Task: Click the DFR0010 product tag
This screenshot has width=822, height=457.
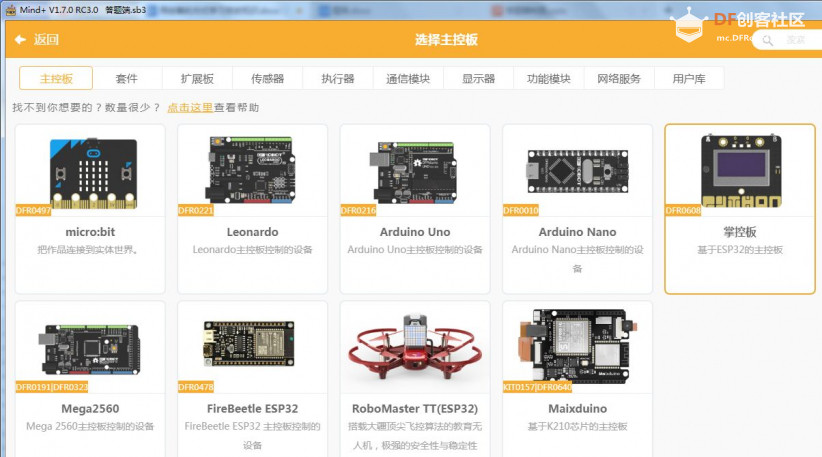Action: click(521, 211)
